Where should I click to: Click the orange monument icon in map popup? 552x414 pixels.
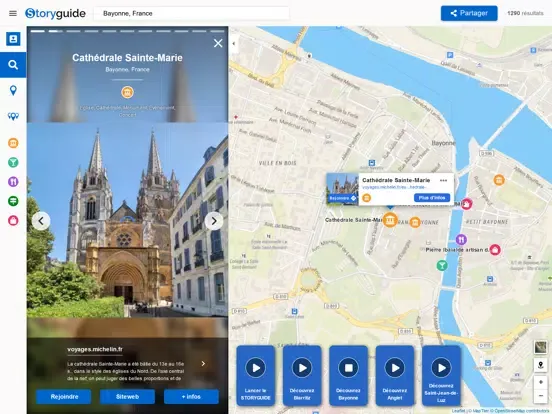point(366,198)
